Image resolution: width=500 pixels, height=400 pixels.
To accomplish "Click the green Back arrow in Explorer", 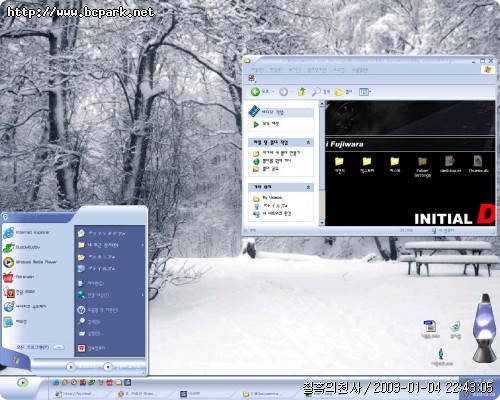I will click(256, 92).
